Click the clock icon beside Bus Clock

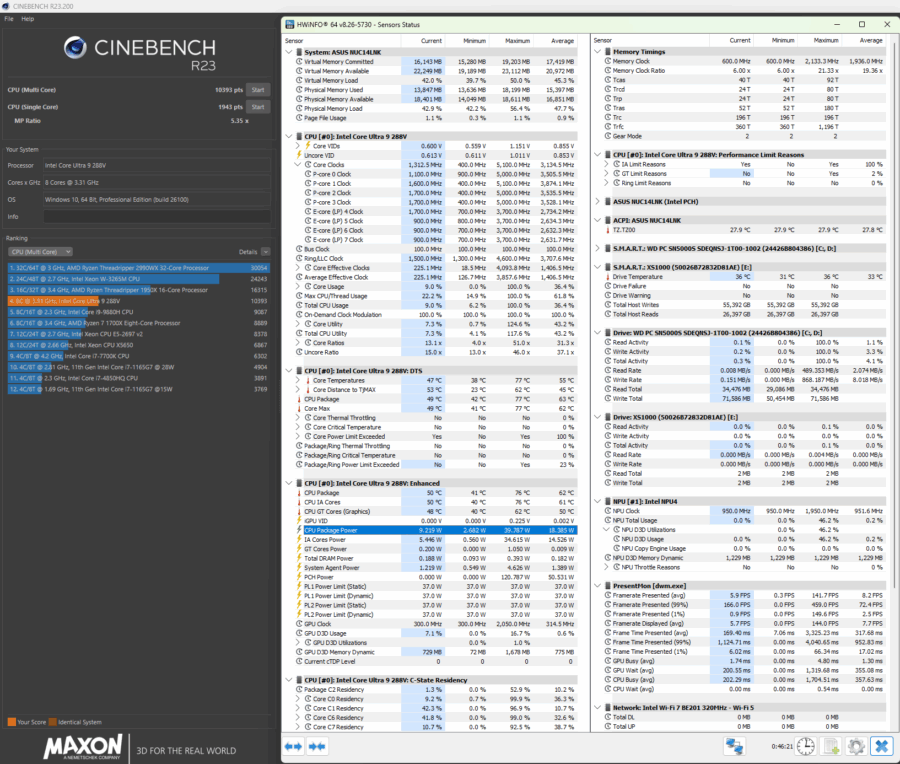point(299,249)
